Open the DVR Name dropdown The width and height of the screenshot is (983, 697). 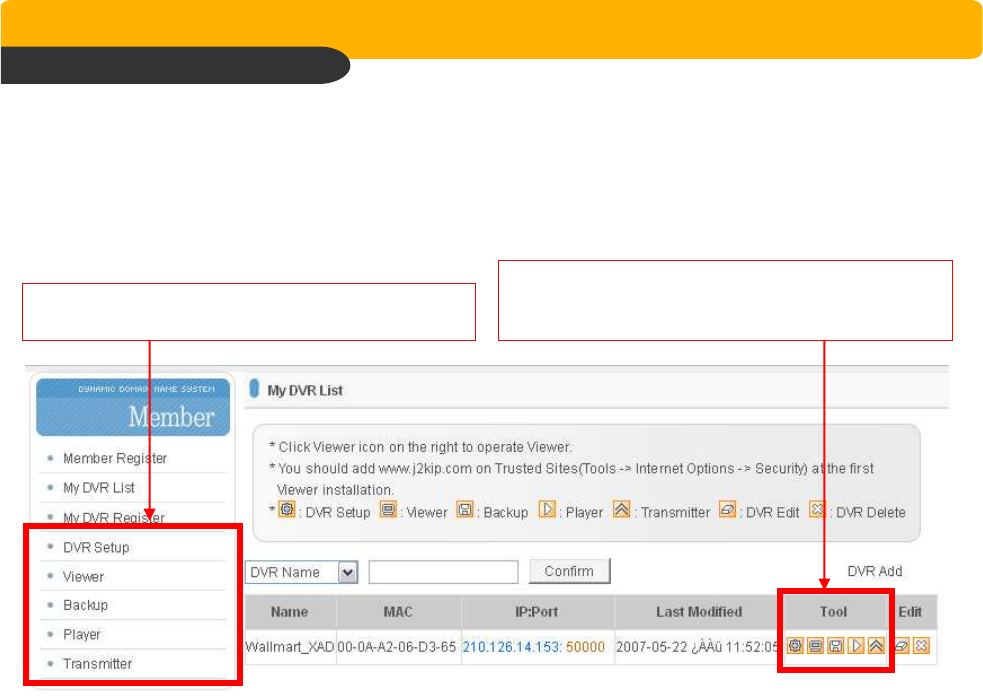pyautogui.click(x=302, y=572)
